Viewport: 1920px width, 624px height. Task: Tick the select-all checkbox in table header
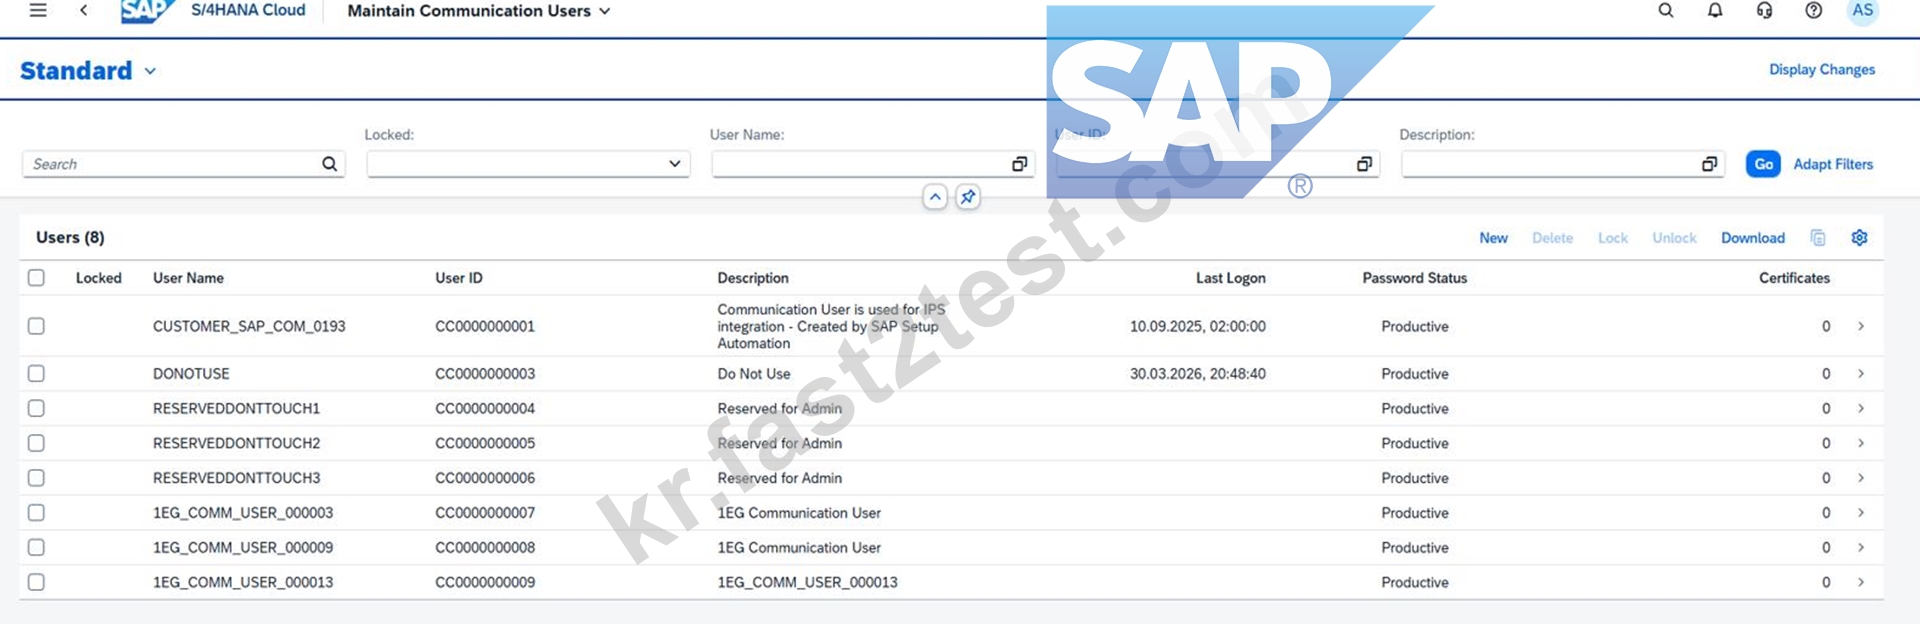pos(36,278)
